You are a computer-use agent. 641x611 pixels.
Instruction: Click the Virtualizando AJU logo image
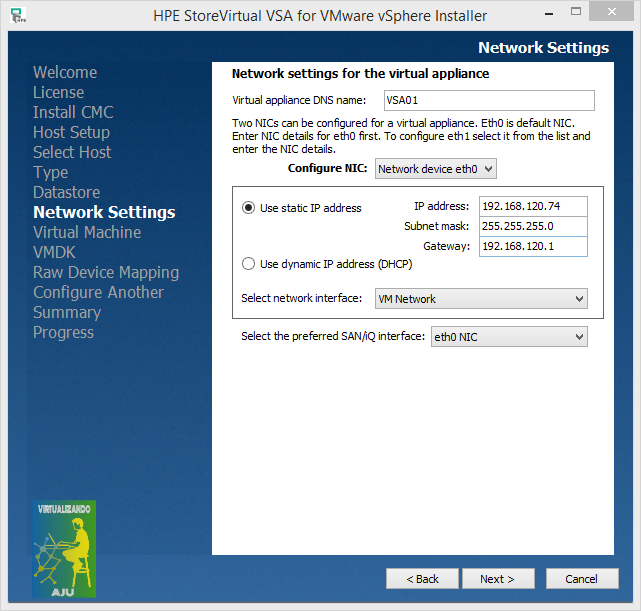tap(64, 548)
